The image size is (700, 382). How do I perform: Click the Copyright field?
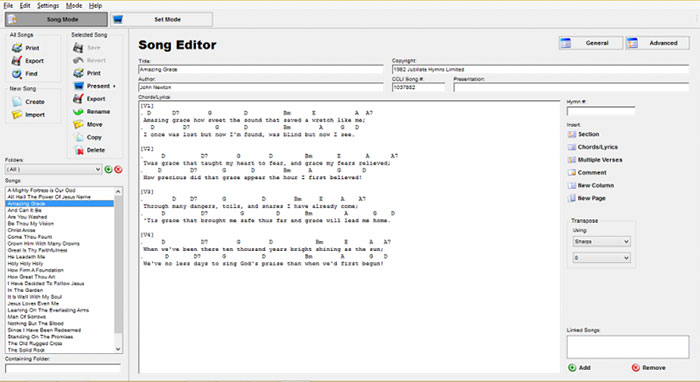(x=540, y=70)
